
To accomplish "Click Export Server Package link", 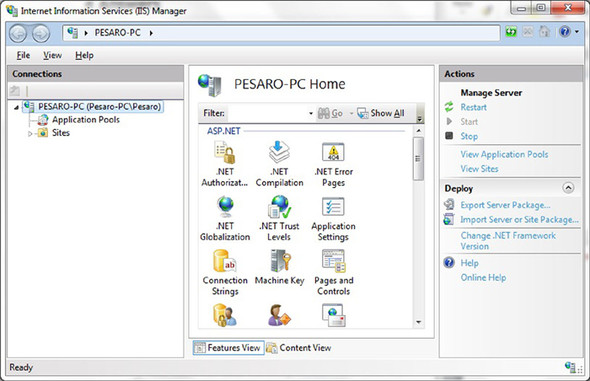I will pyautogui.click(x=505, y=205).
